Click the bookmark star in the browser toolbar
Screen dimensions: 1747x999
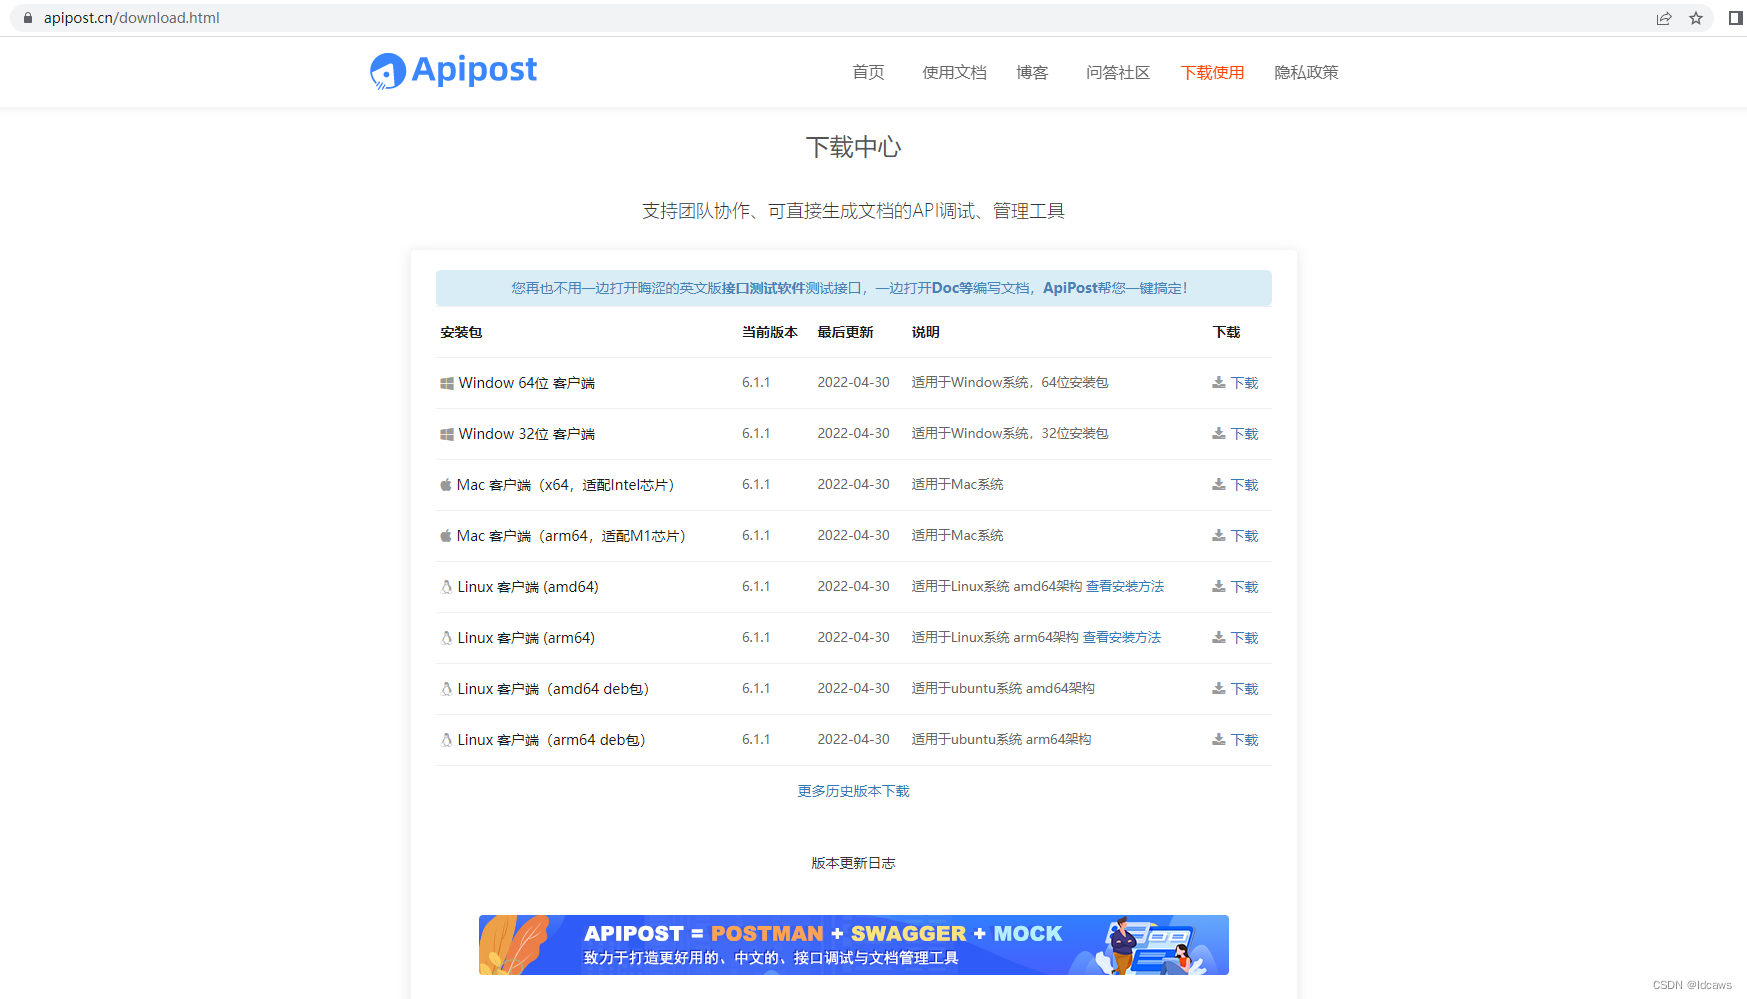pyautogui.click(x=1697, y=18)
